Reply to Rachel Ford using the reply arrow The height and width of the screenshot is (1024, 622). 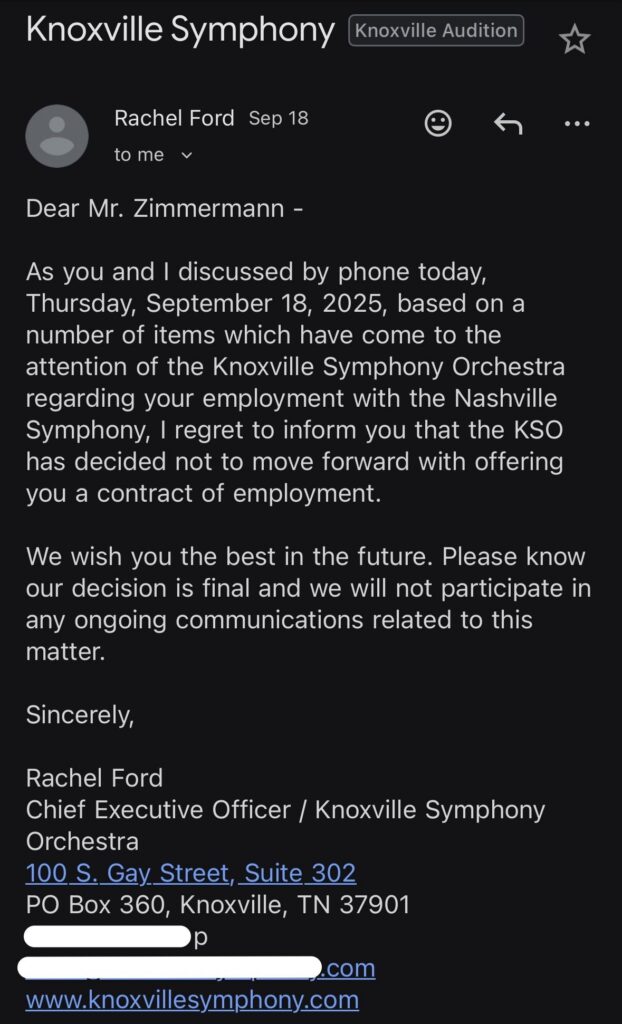point(507,123)
